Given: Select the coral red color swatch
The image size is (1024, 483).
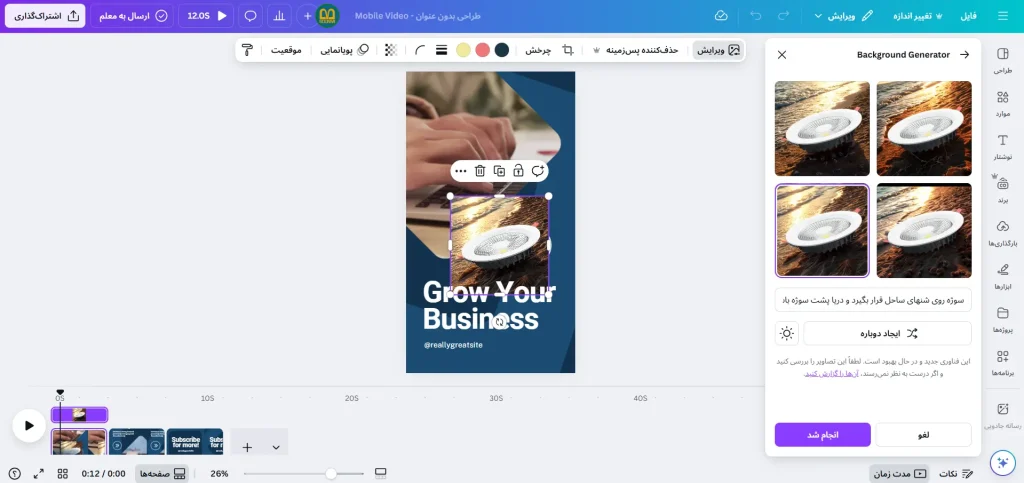Looking at the screenshot, I should pyautogui.click(x=483, y=50).
